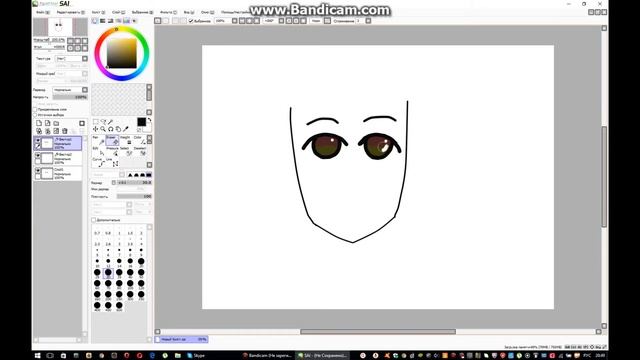Adjust the Плотность density slider
This screenshot has height=360, width=640.
click(x=134, y=196)
